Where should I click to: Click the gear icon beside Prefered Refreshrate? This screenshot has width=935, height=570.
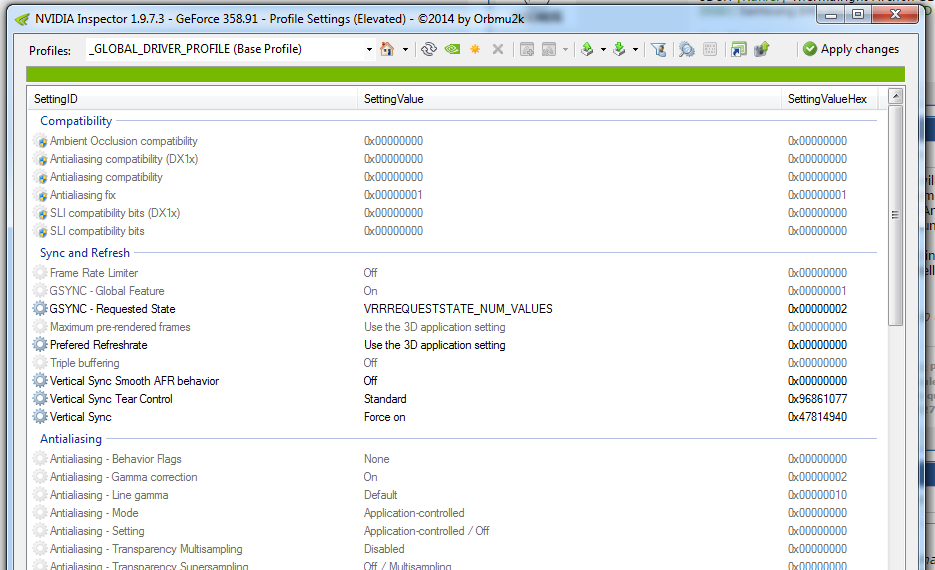point(40,345)
